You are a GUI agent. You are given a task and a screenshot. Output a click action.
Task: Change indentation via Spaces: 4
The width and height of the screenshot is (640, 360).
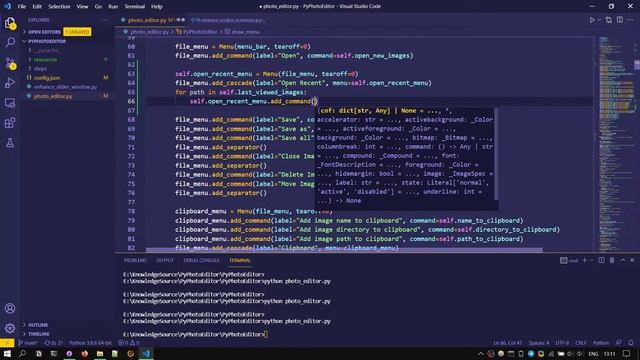coord(539,343)
